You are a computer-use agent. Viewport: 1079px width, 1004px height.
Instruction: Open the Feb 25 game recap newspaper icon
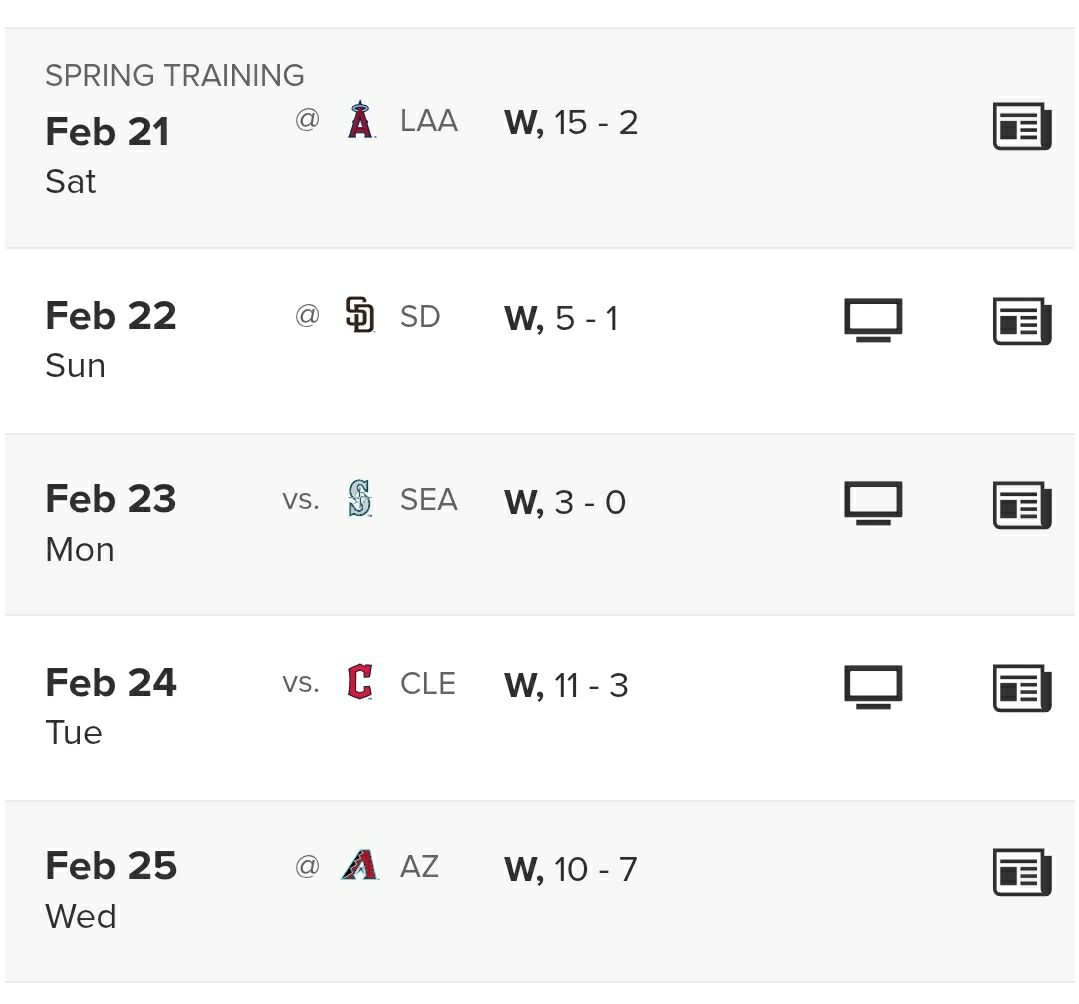pos(1021,871)
